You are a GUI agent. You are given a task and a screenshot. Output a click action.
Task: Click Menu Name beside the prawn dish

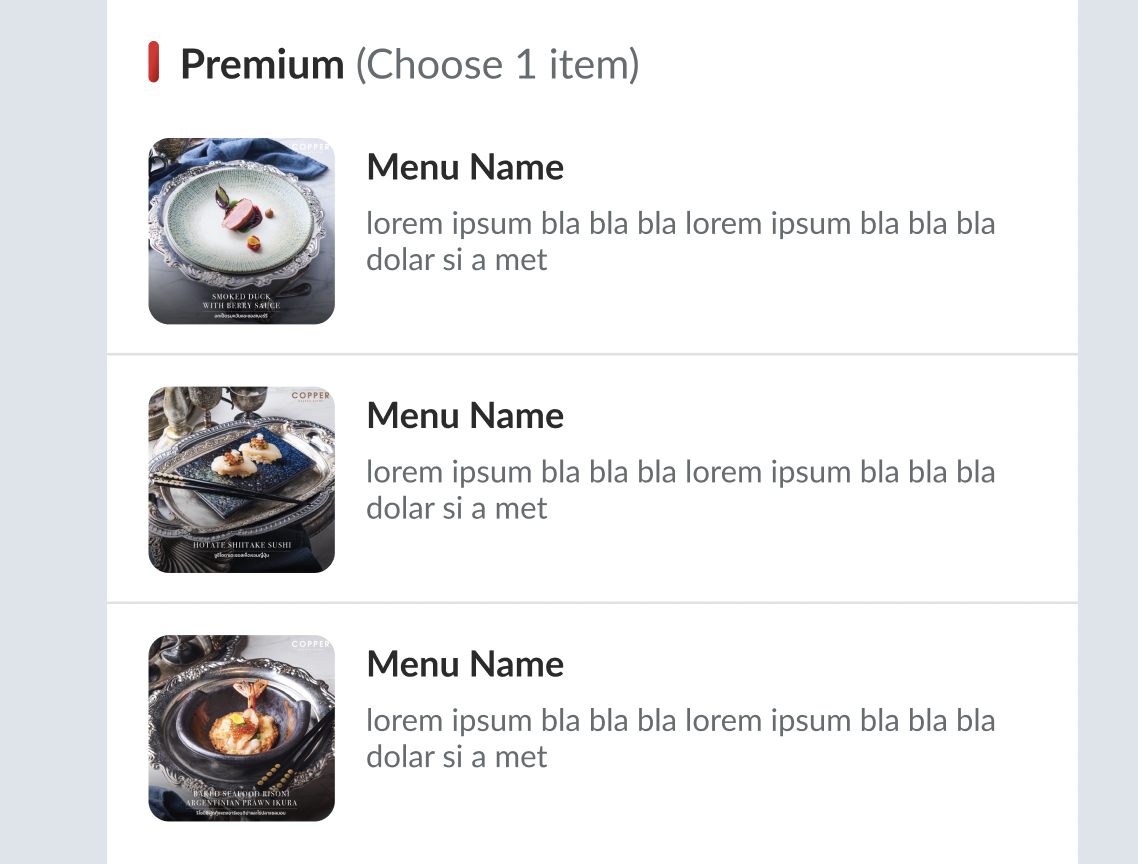click(465, 664)
